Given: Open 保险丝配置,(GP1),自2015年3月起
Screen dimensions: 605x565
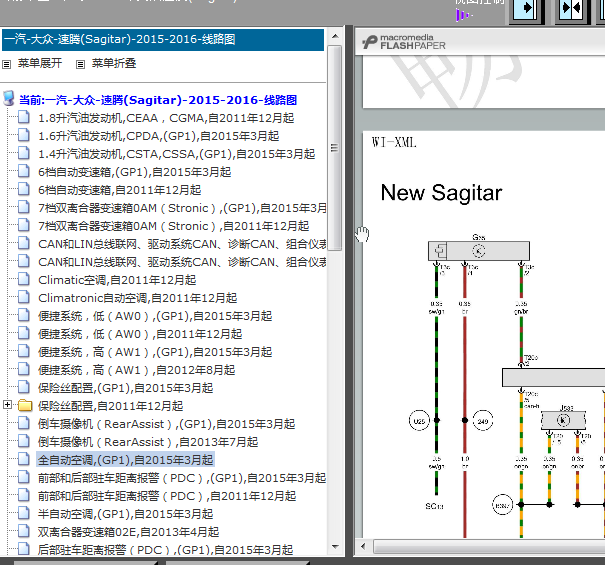Looking at the screenshot, I should tap(125, 388).
